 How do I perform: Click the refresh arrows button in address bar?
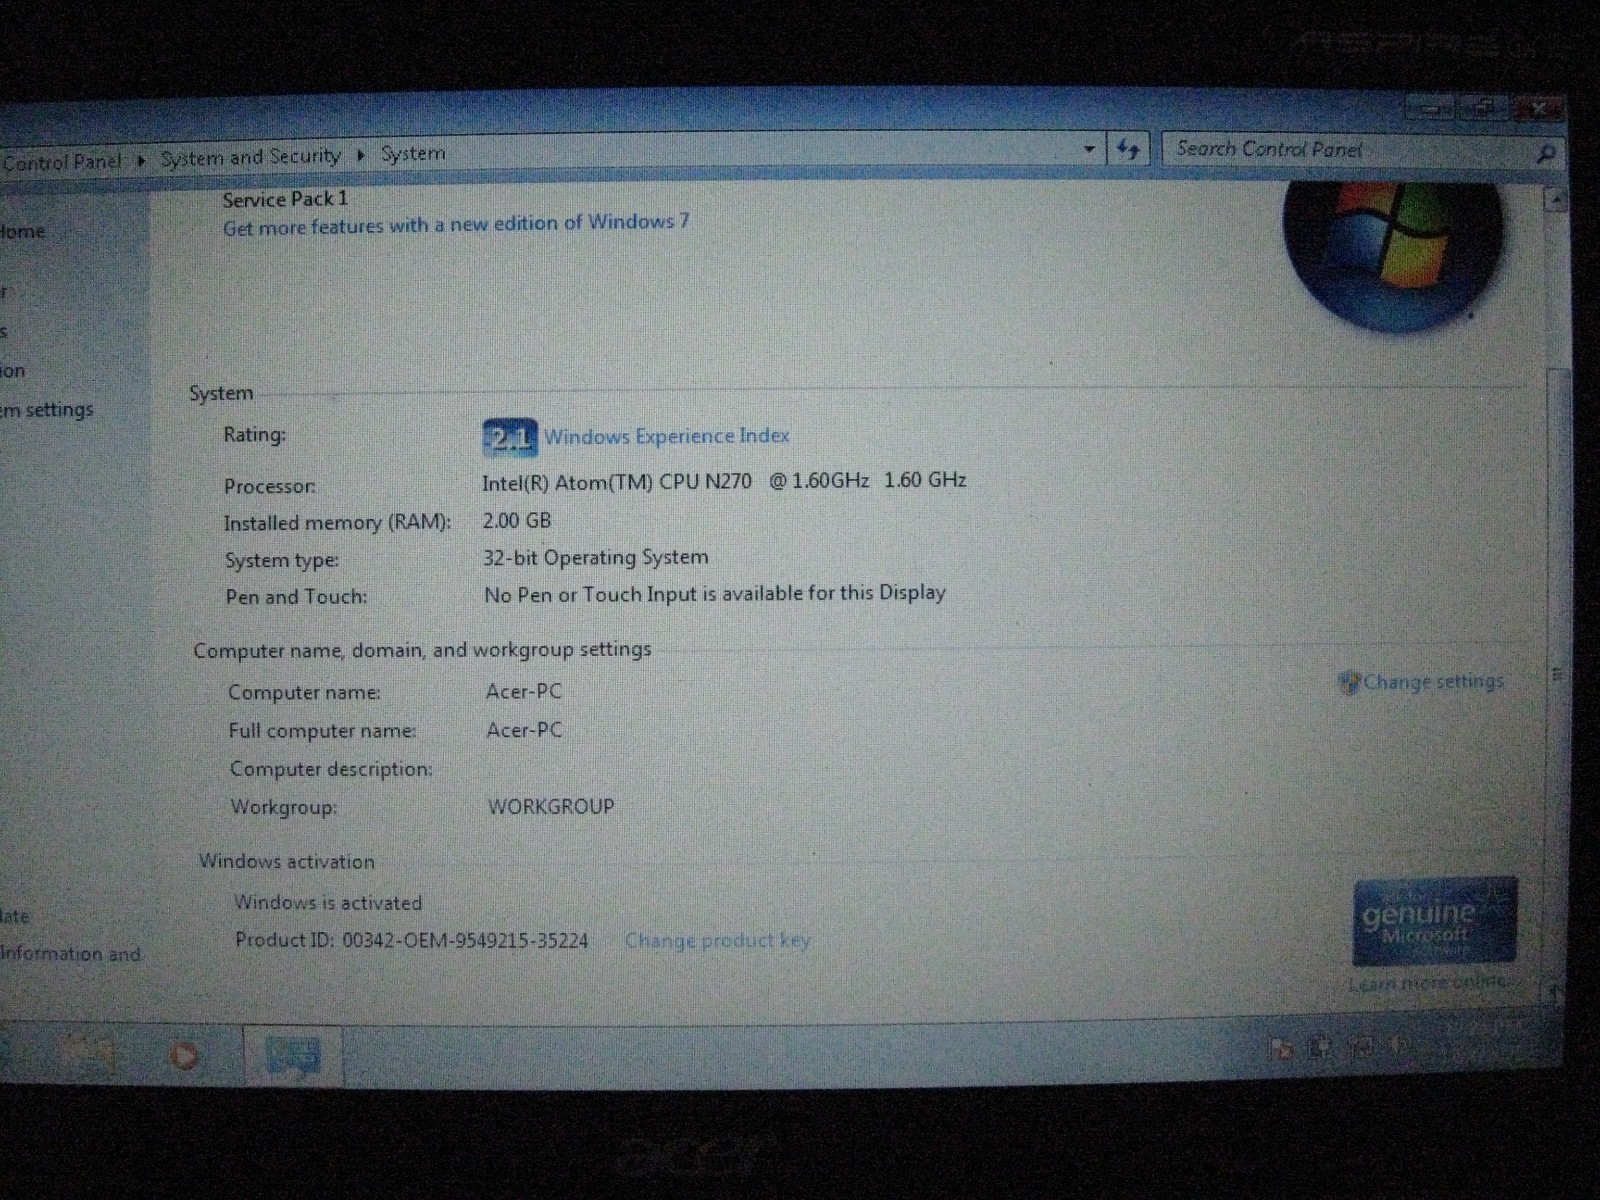(1129, 151)
